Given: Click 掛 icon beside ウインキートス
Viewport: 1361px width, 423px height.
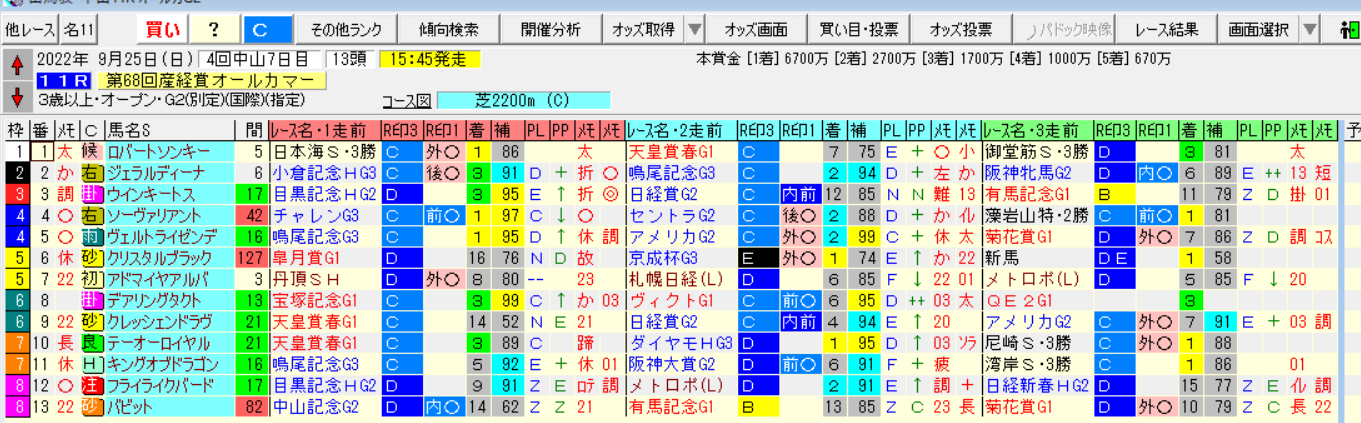Looking at the screenshot, I should (91, 194).
